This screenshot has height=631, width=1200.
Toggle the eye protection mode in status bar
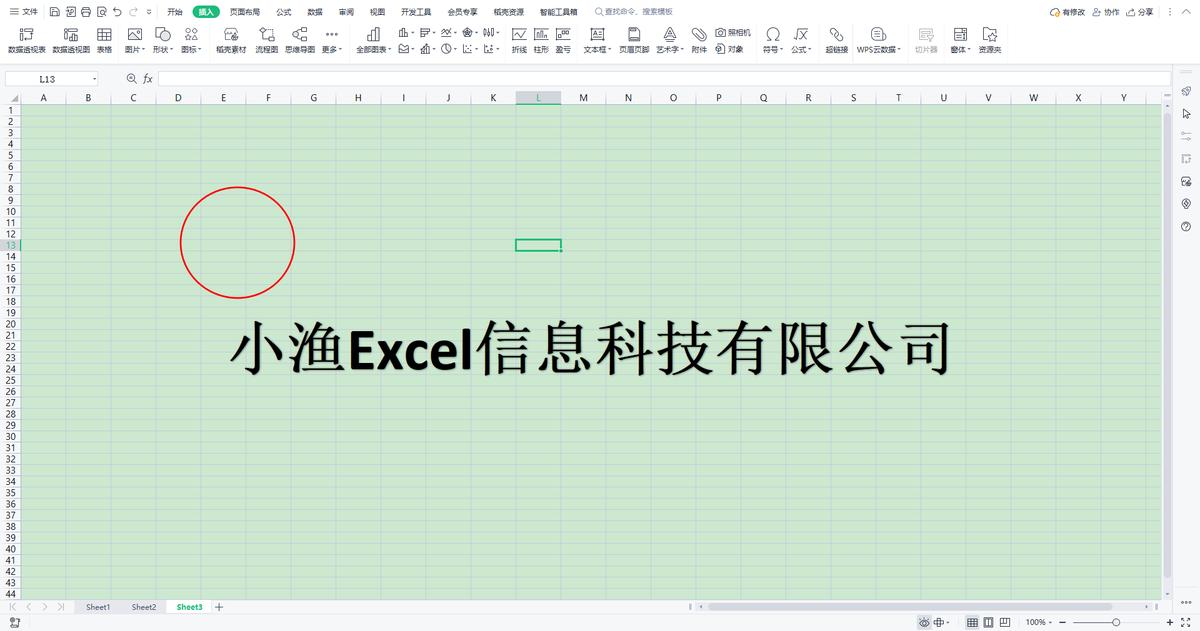(925, 621)
